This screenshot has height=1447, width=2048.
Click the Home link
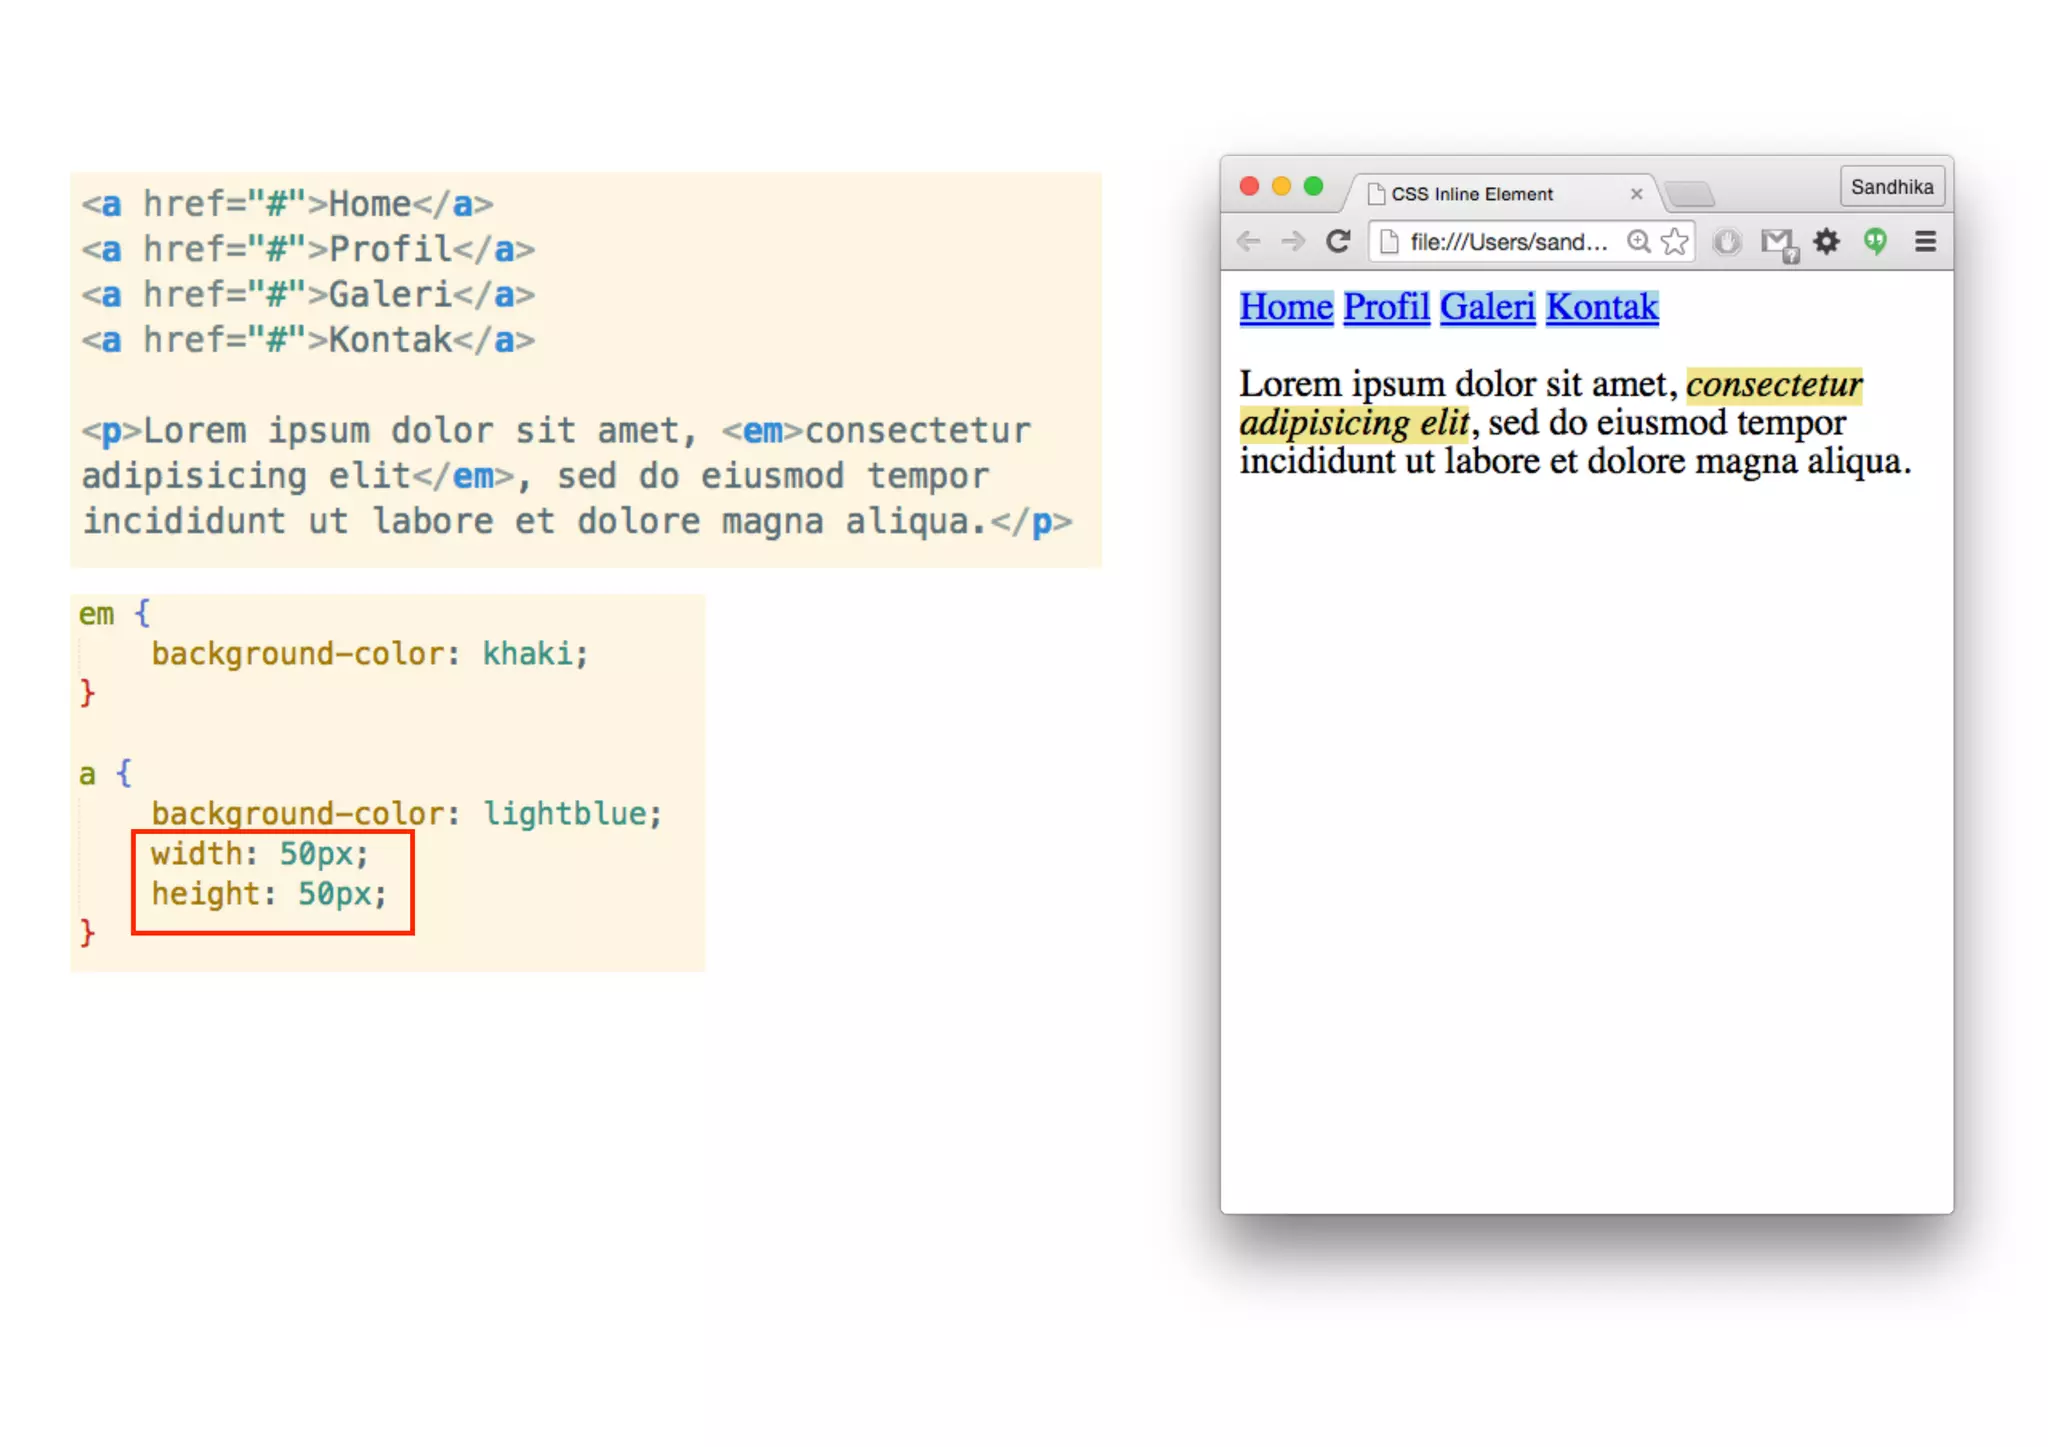coord(1286,307)
